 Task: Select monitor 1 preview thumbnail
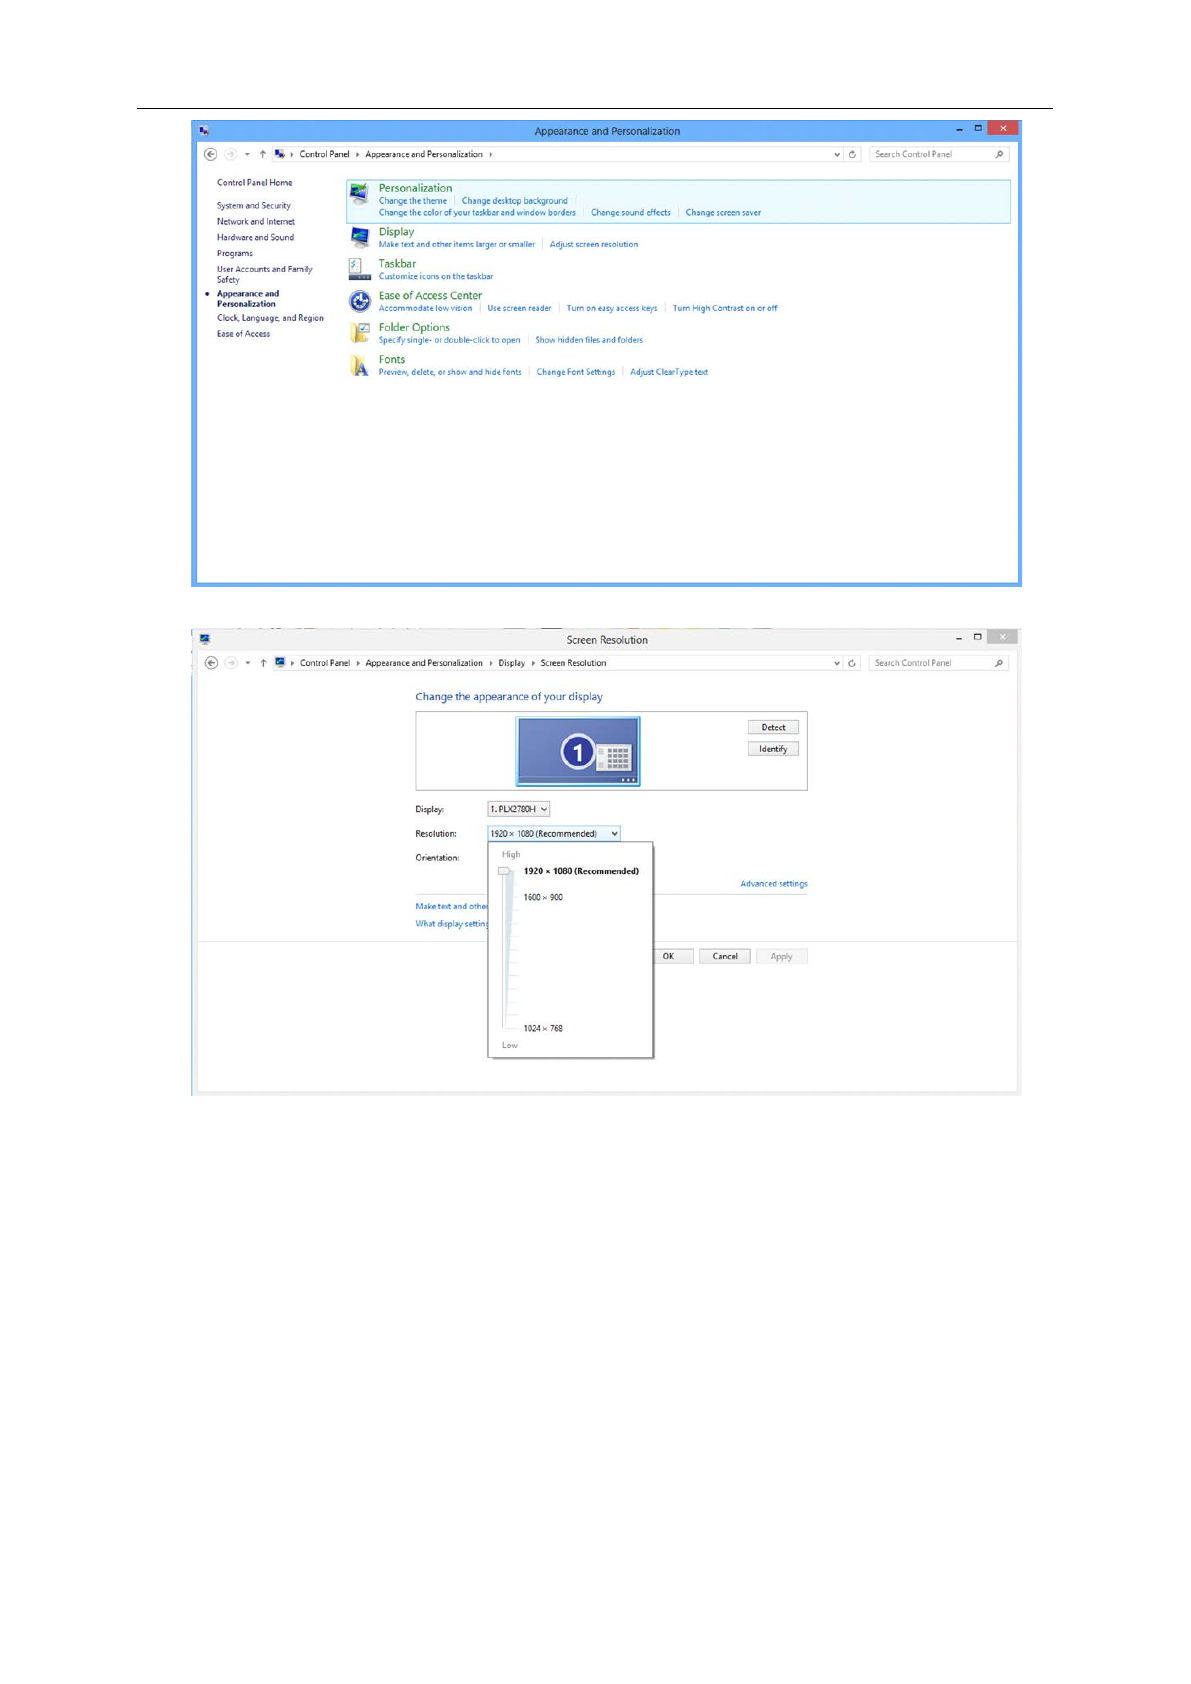[x=578, y=751]
